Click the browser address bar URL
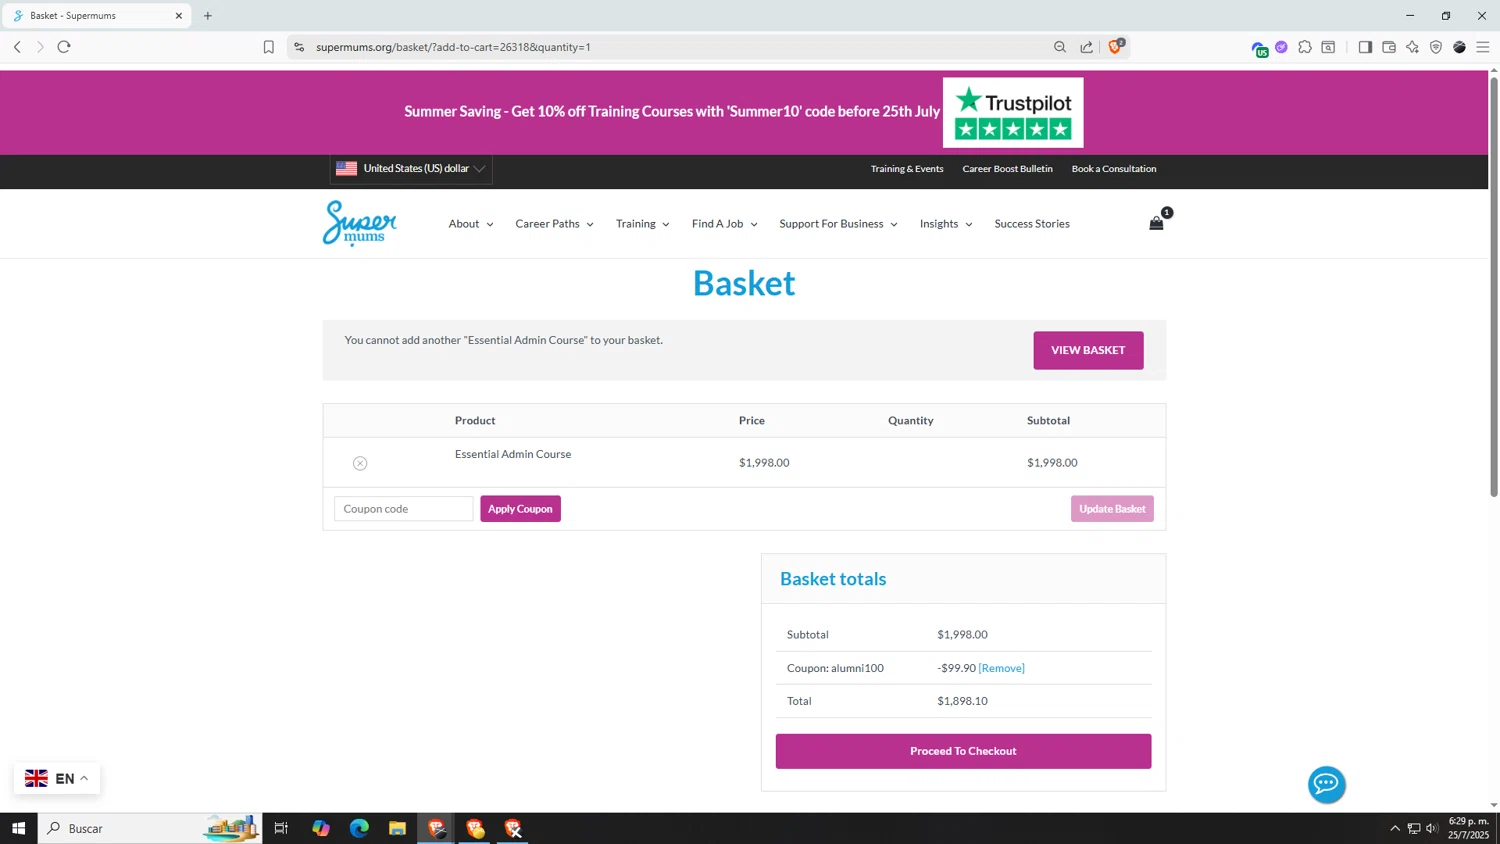Image resolution: width=1500 pixels, height=844 pixels. point(453,47)
